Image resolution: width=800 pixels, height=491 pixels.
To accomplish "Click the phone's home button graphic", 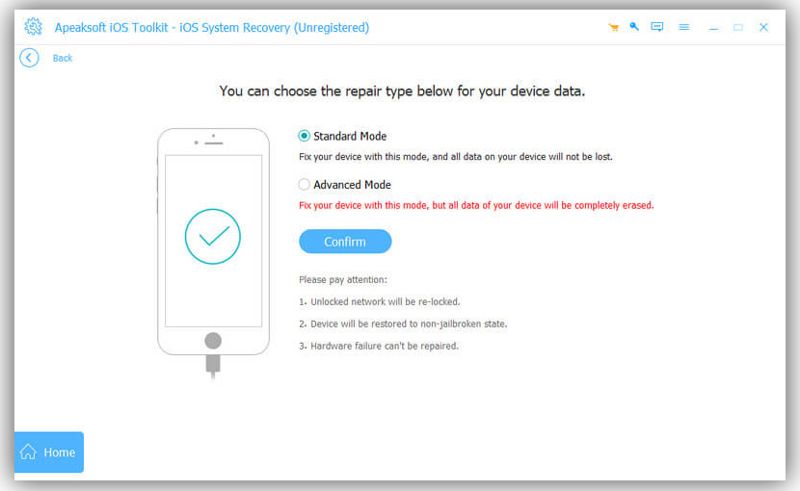I will coord(213,340).
